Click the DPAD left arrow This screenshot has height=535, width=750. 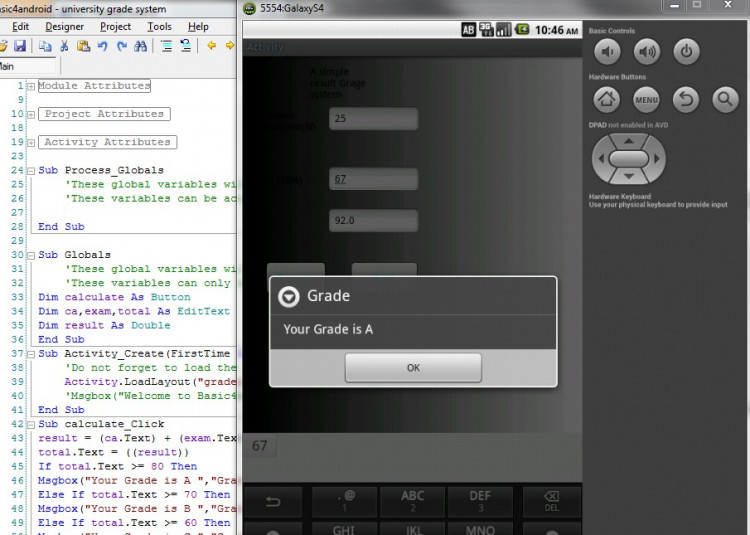click(601, 159)
